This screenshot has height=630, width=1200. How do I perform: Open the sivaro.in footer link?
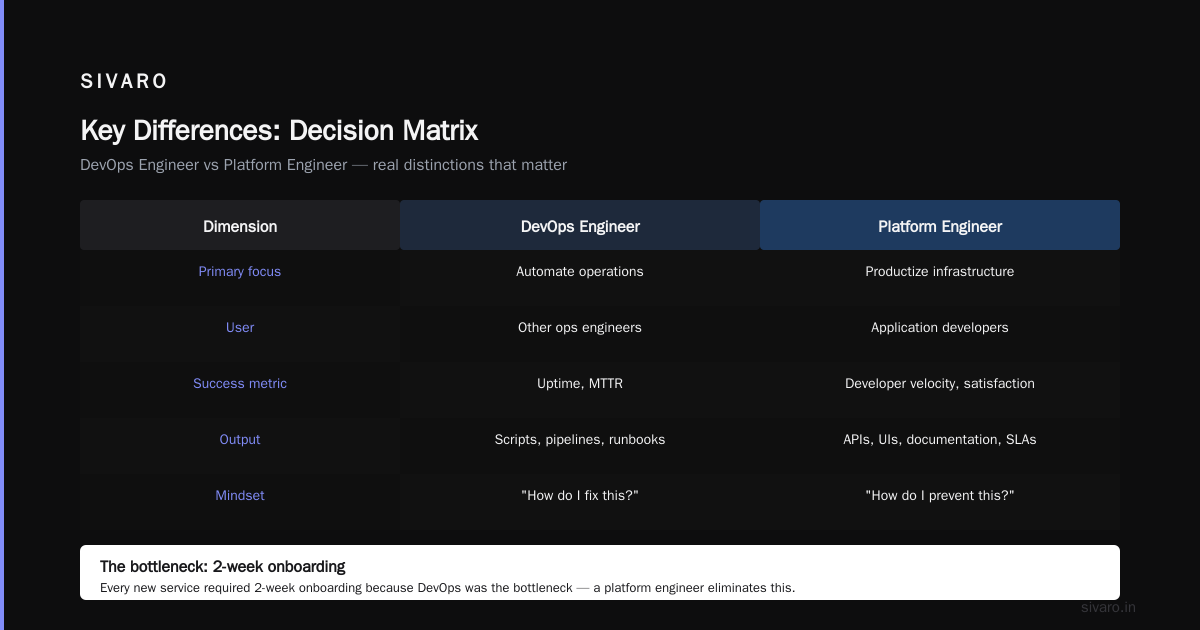(1109, 608)
